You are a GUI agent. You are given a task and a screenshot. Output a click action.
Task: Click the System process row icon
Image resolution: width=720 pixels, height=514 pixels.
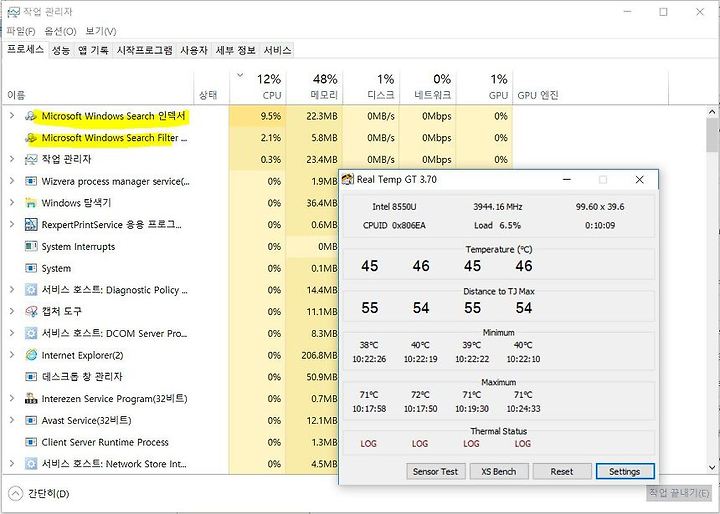click(31, 268)
